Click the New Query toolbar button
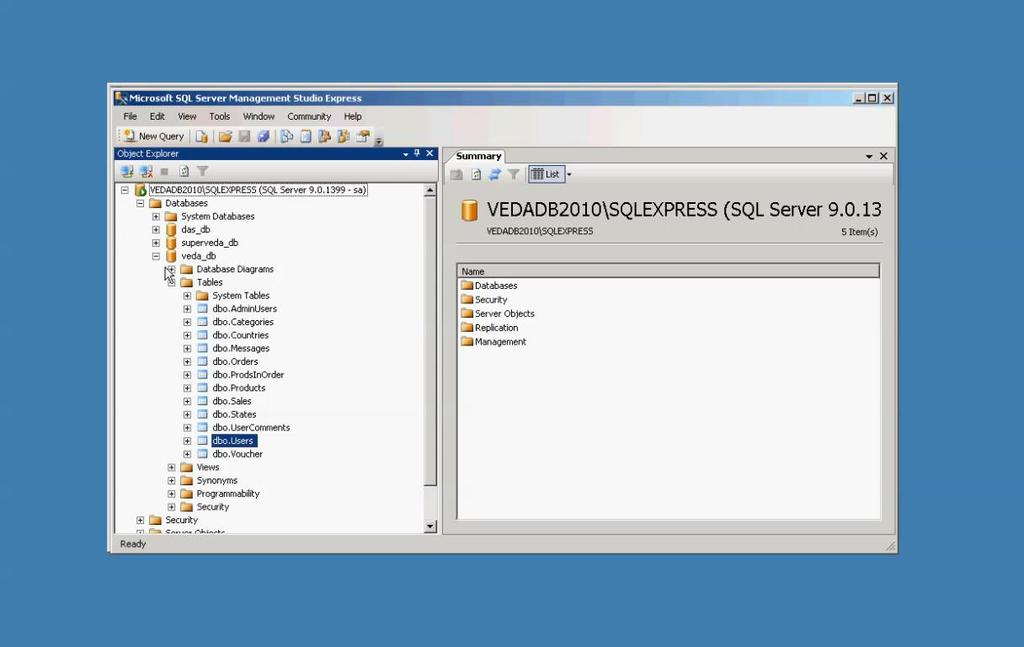This screenshot has width=1024, height=647. (x=154, y=136)
